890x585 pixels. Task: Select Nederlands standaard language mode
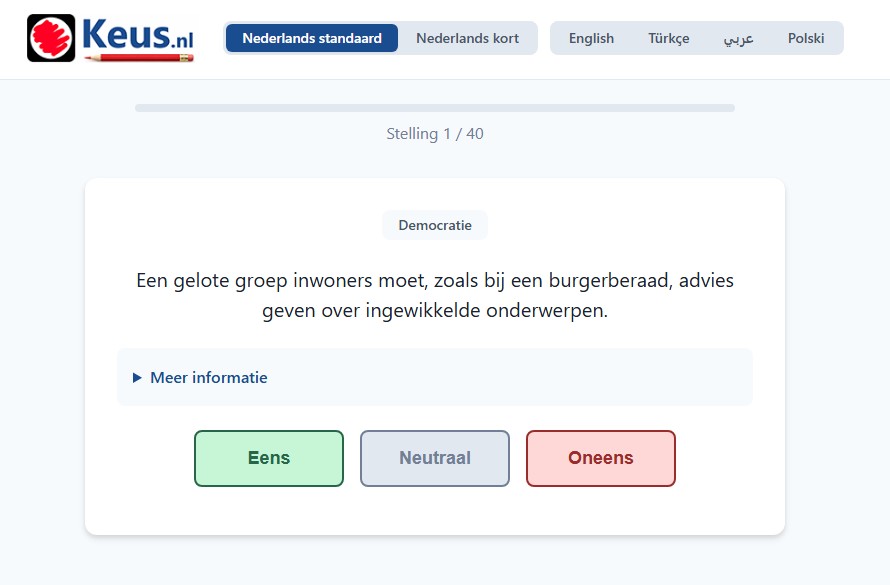[312, 38]
